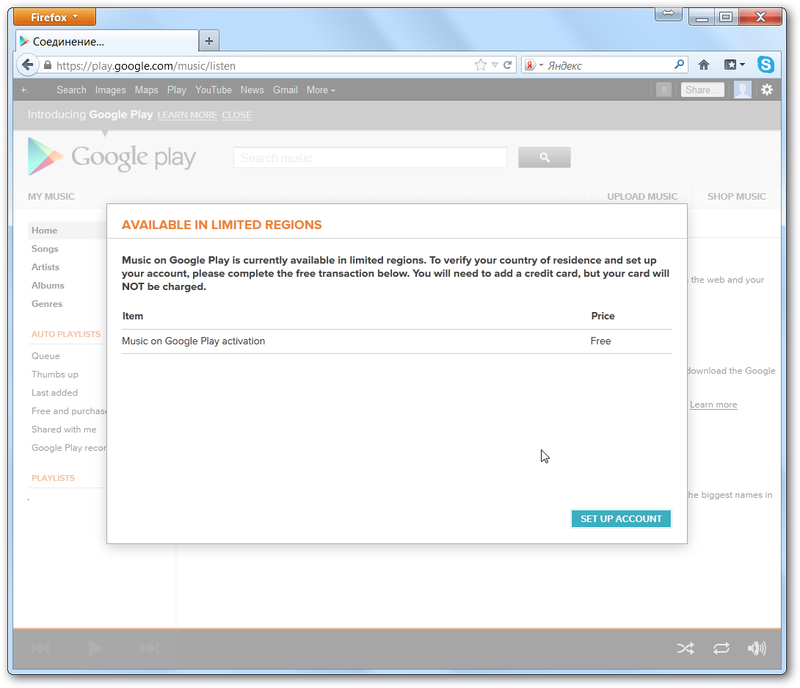Screen dimensions: 800x688
Task: Open Google Play recommends playlist
Action: click(69, 448)
